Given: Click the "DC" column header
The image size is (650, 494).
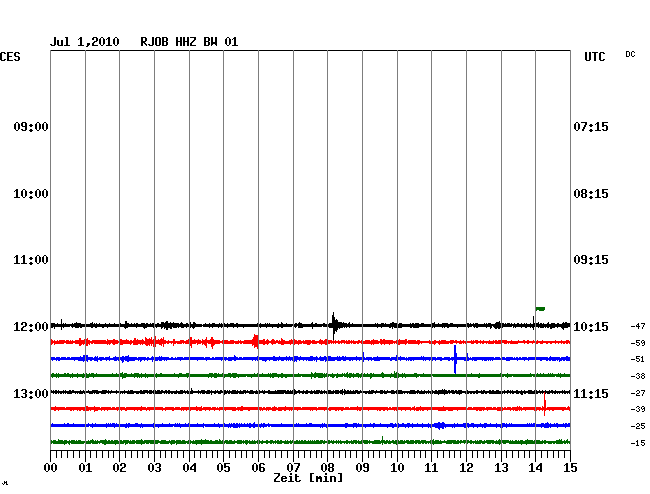Looking at the screenshot, I should coord(630,54).
